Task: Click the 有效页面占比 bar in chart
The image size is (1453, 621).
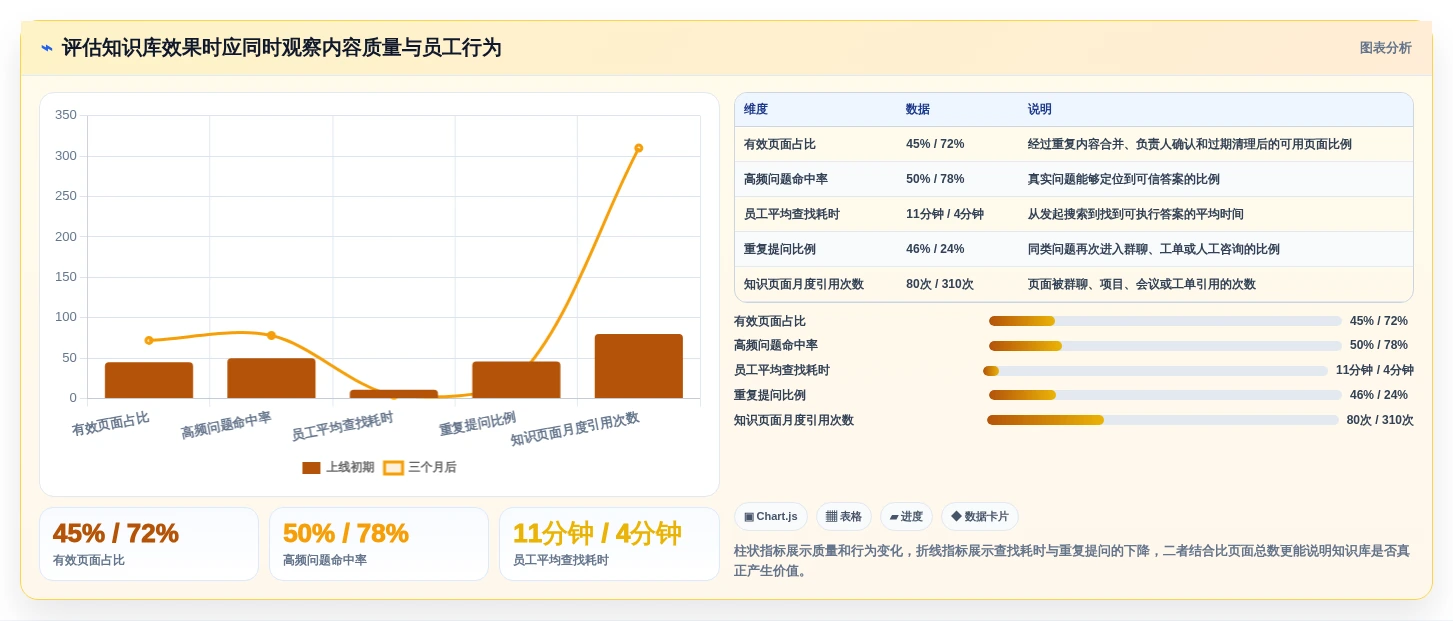Action: (x=149, y=380)
